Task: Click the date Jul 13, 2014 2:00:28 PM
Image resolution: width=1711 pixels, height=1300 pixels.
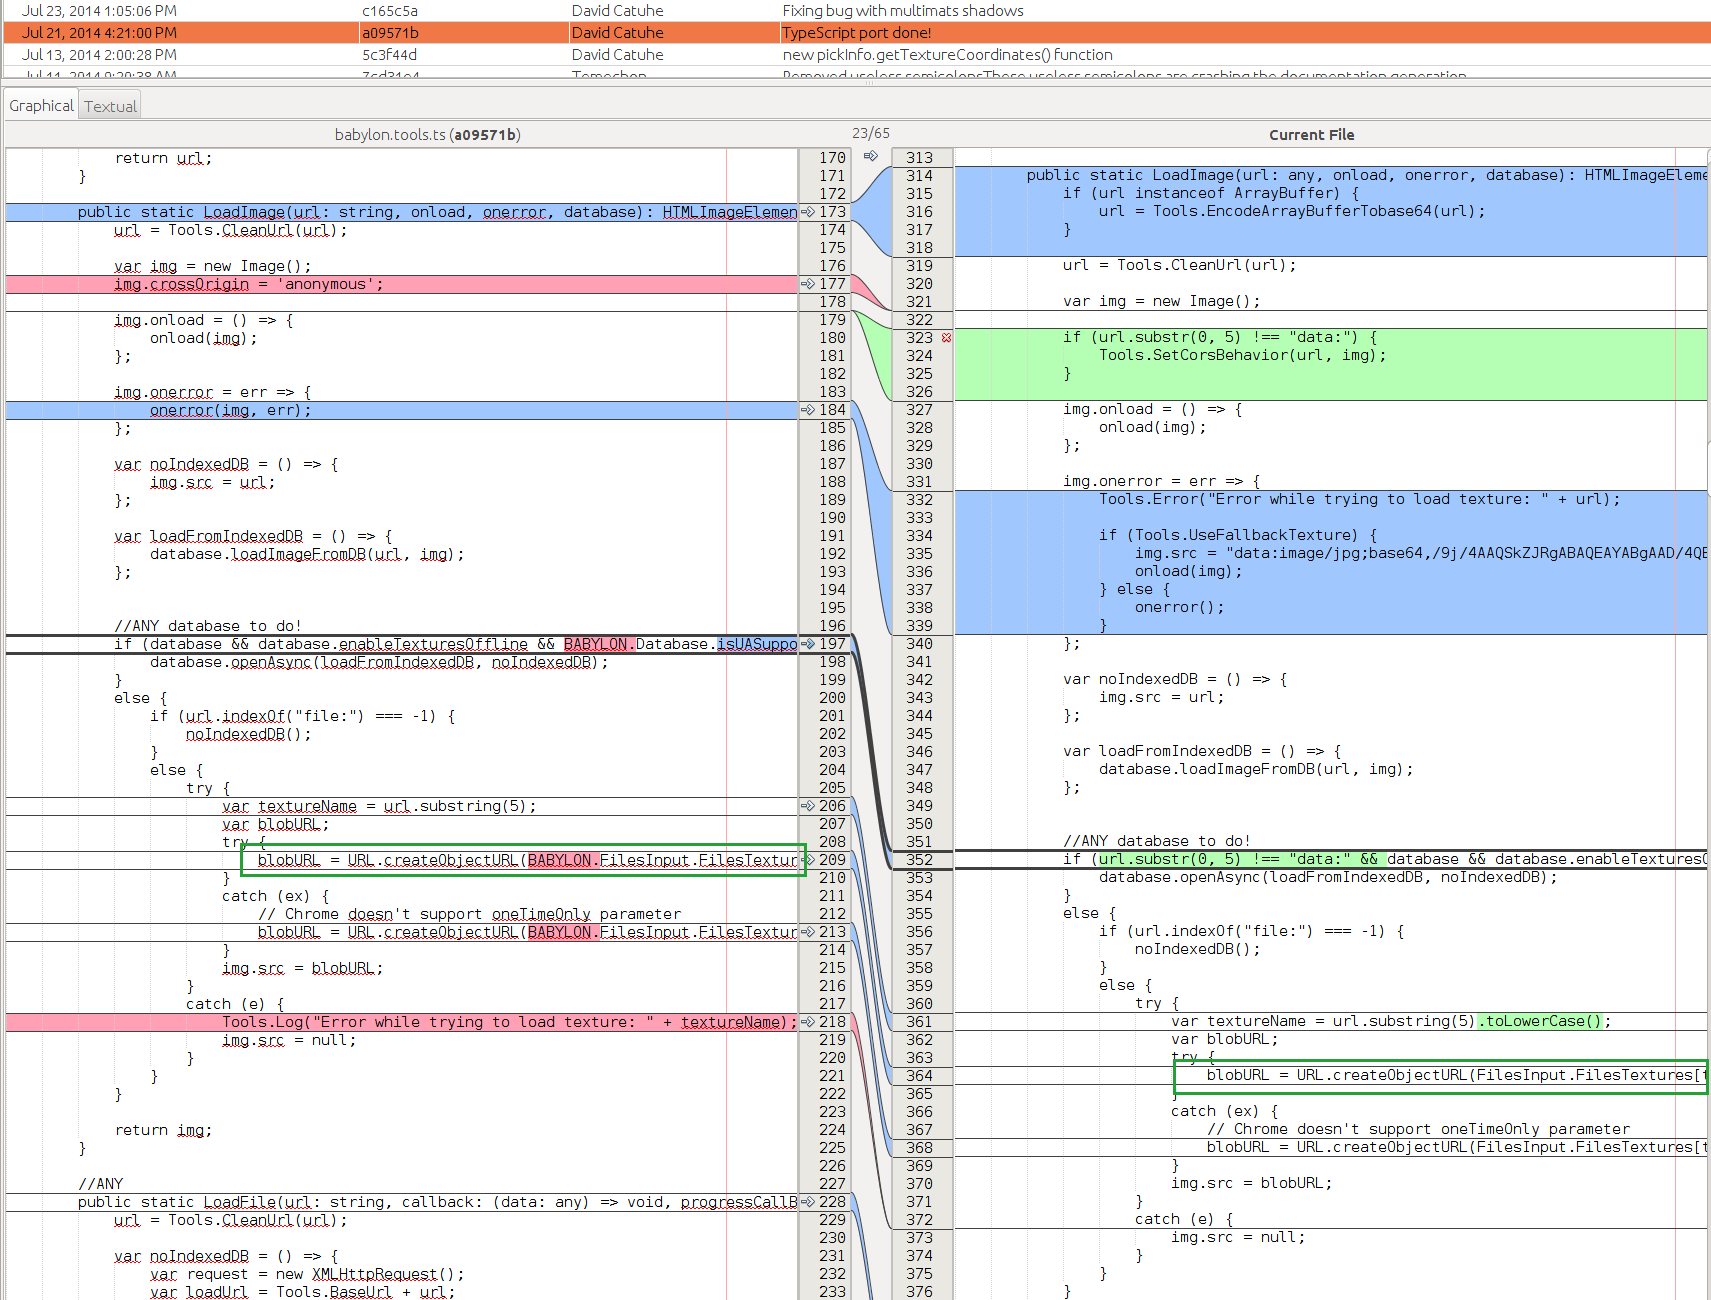Action: click(99, 55)
